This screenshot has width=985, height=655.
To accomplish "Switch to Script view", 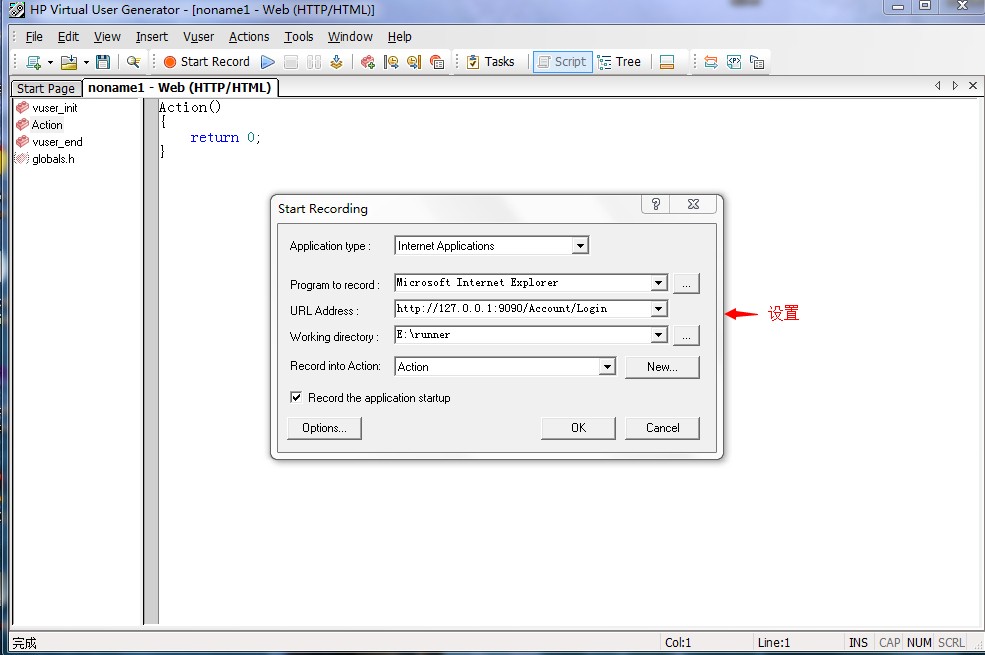I will click(x=562, y=62).
